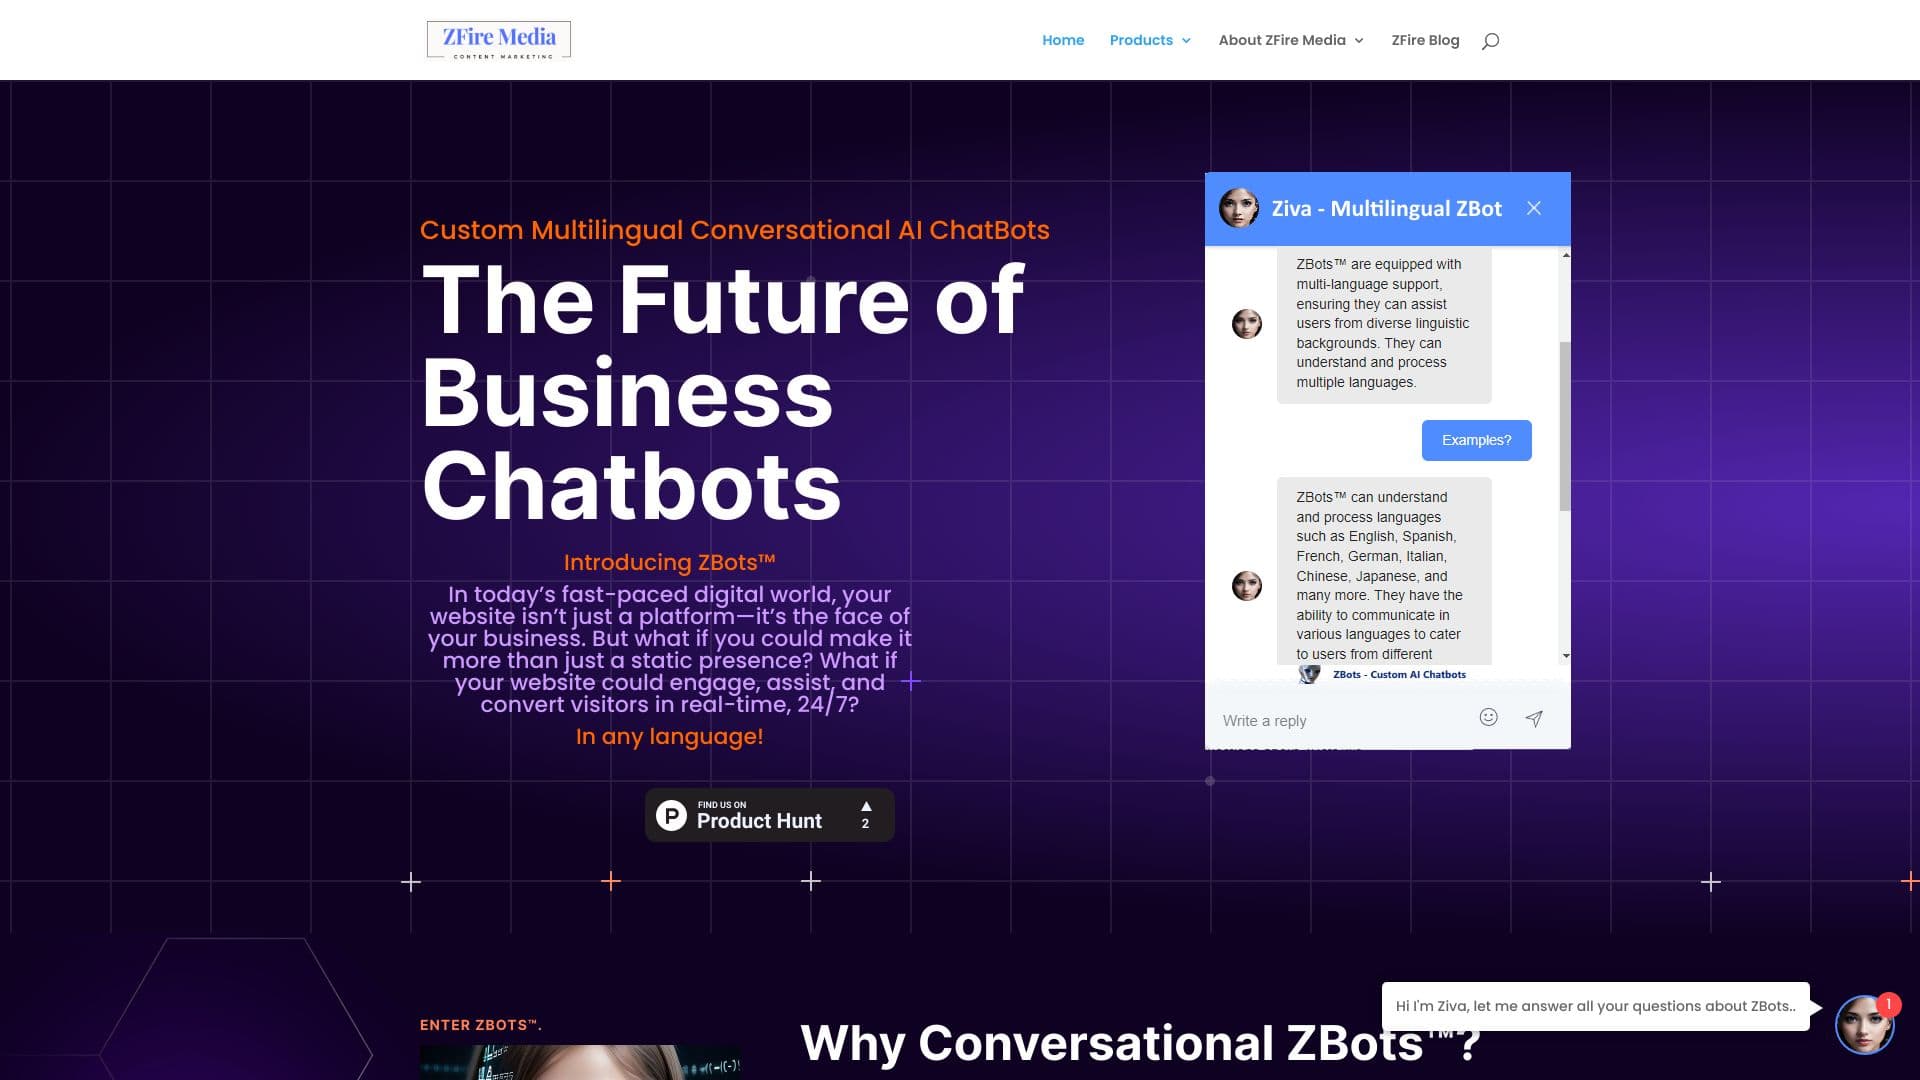1920x1080 pixels.
Task: Open the search magnifier icon in header
Action: pyautogui.click(x=1491, y=40)
